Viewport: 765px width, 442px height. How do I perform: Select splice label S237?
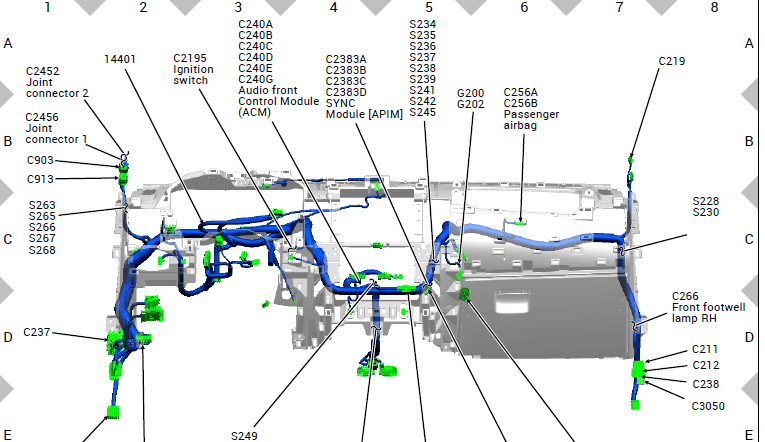point(423,57)
